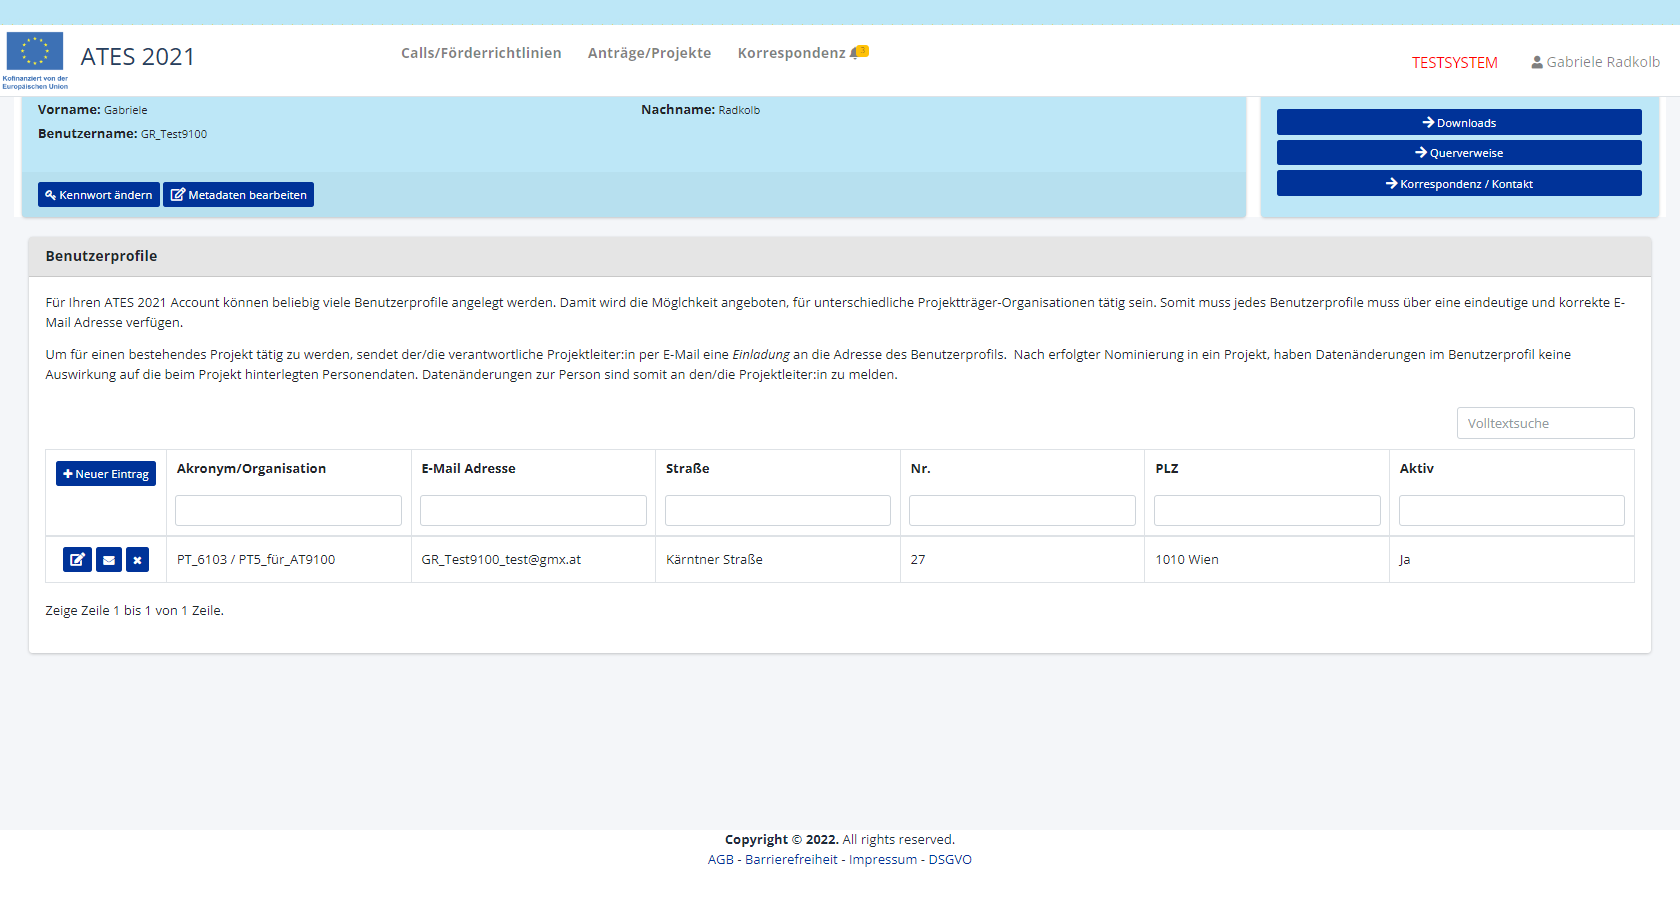Click the TESTSYSTEM label
The width and height of the screenshot is (1680, 907).
point(1455,63)
